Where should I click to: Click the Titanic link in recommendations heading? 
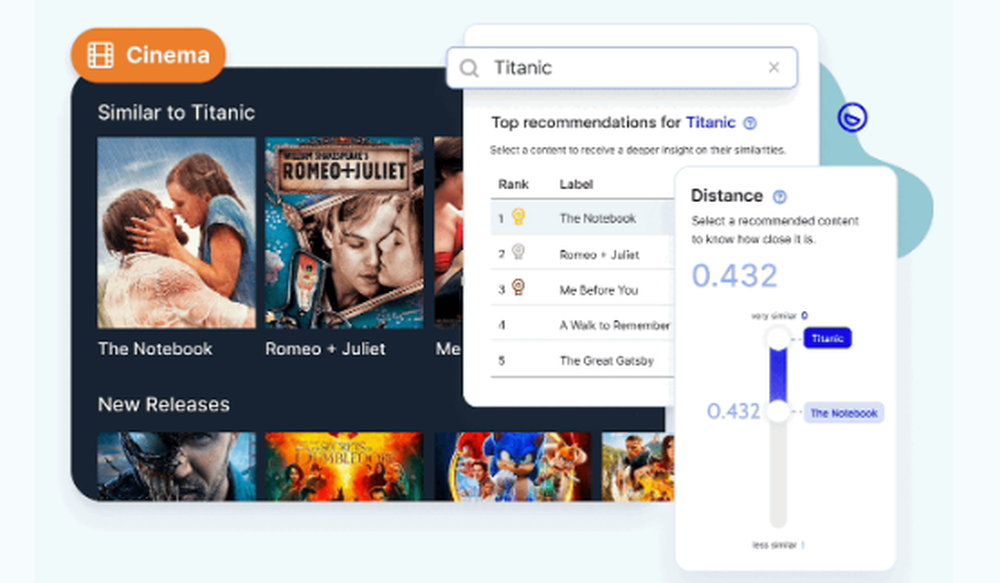[x=710, y=122]
